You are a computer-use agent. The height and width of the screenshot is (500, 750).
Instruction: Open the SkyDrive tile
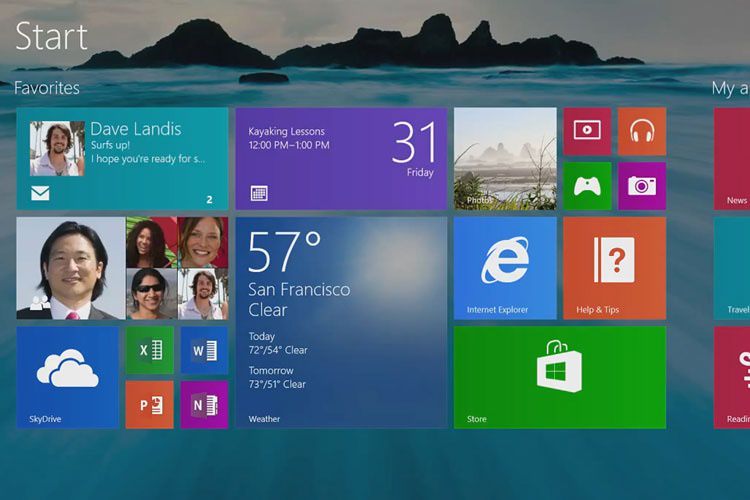pyautogui.click(x=67, y=378)
